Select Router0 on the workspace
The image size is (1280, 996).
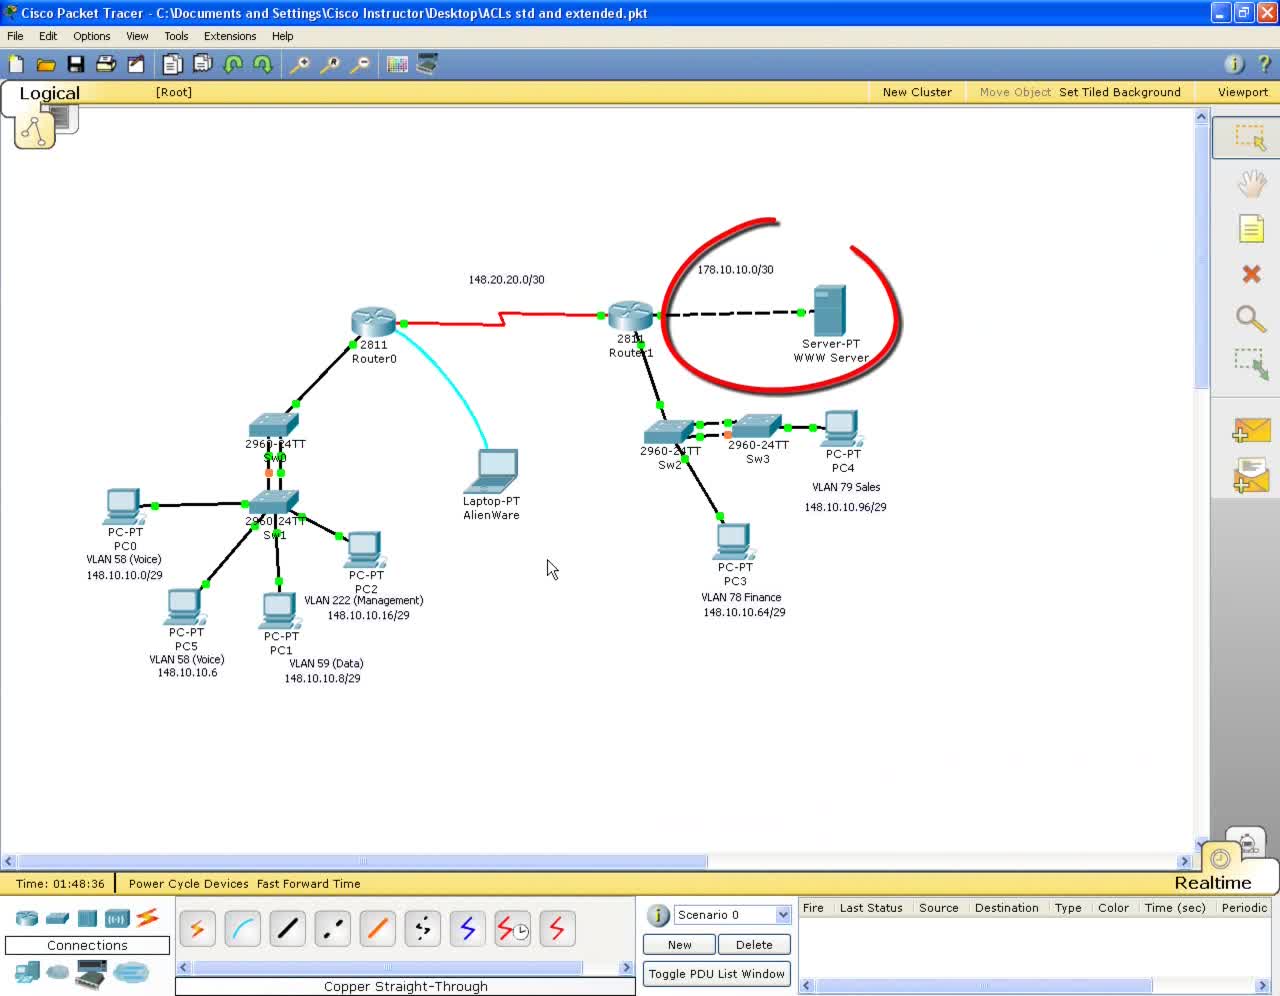(374, 323)
